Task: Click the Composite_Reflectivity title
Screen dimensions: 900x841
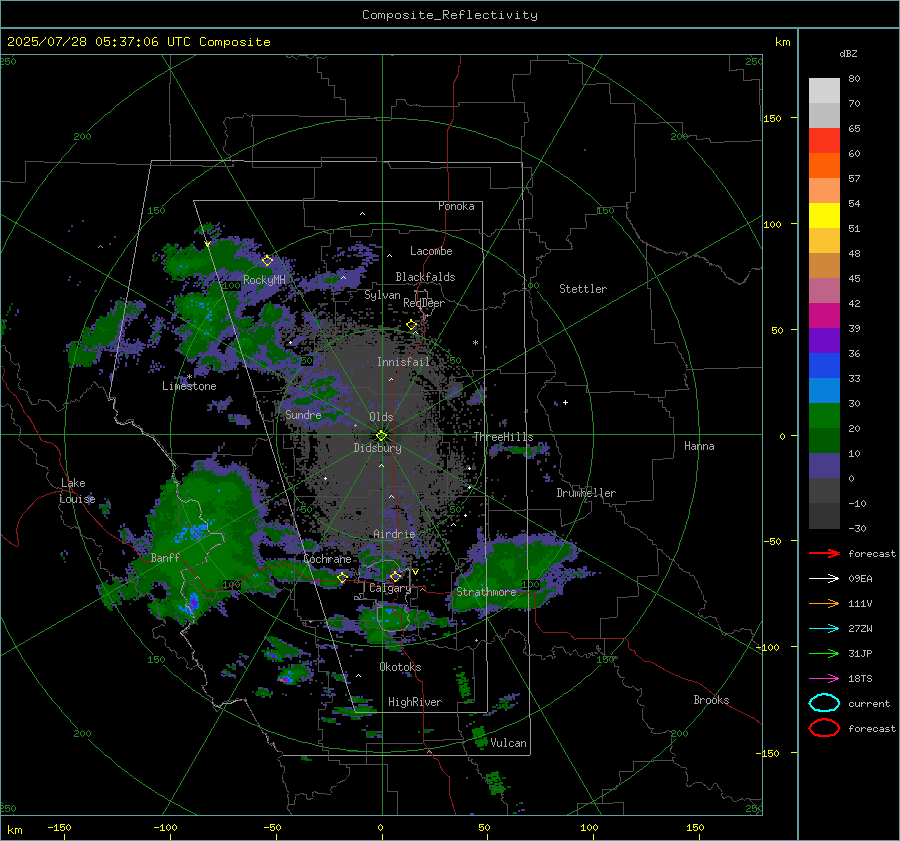Action: click(x=450, y=15)
